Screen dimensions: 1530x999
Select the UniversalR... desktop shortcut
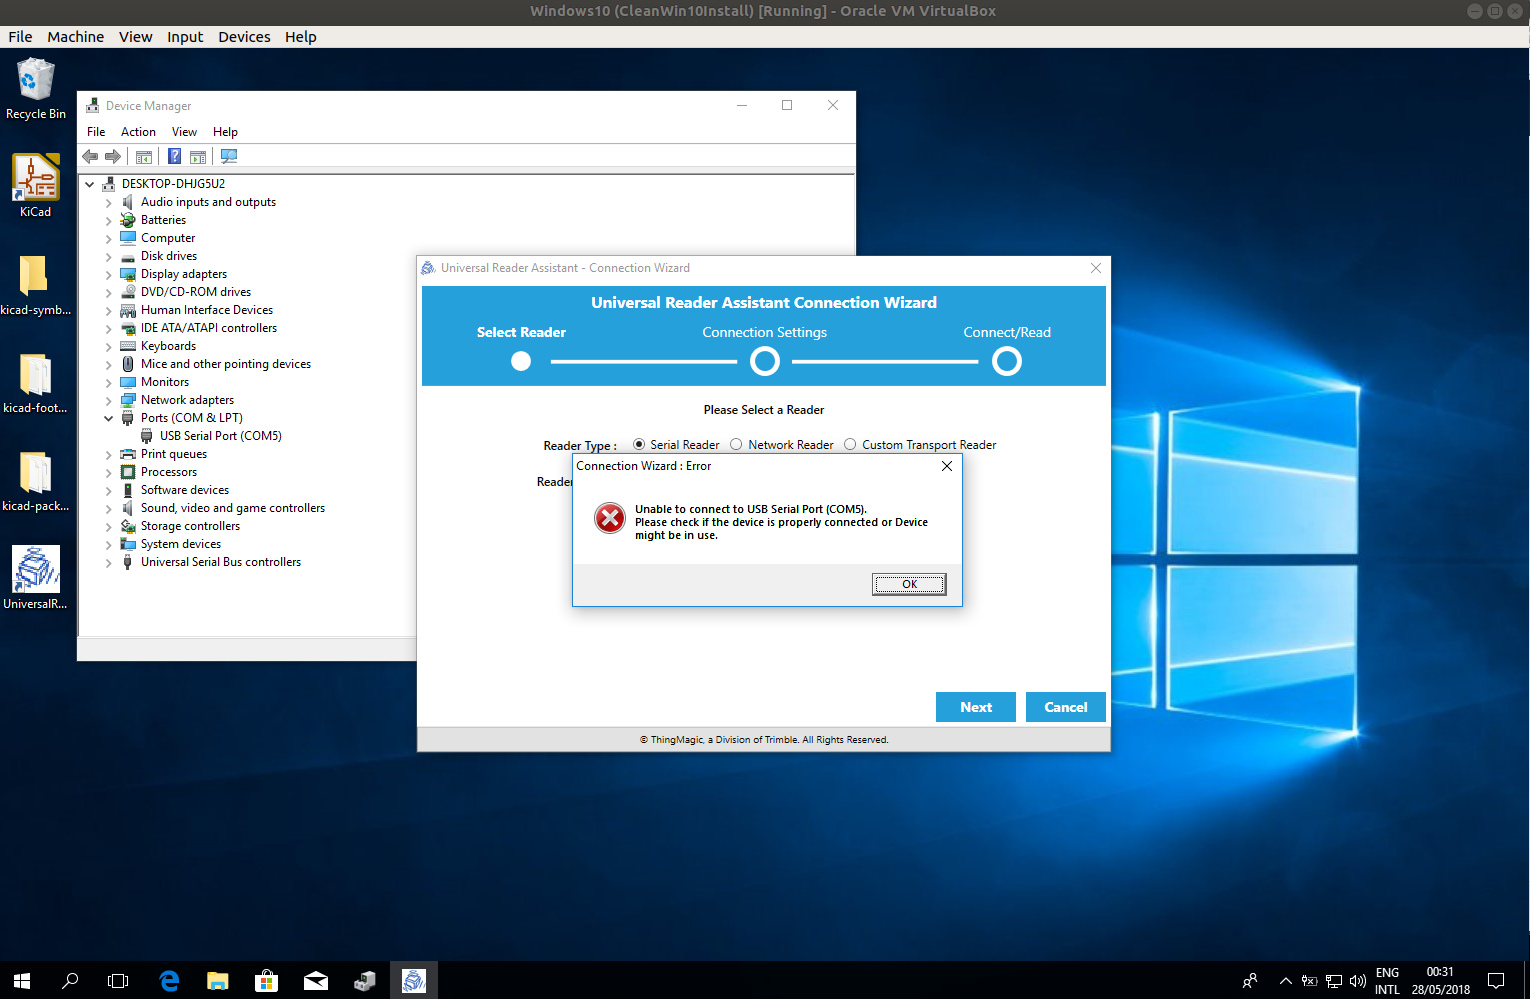36,578
